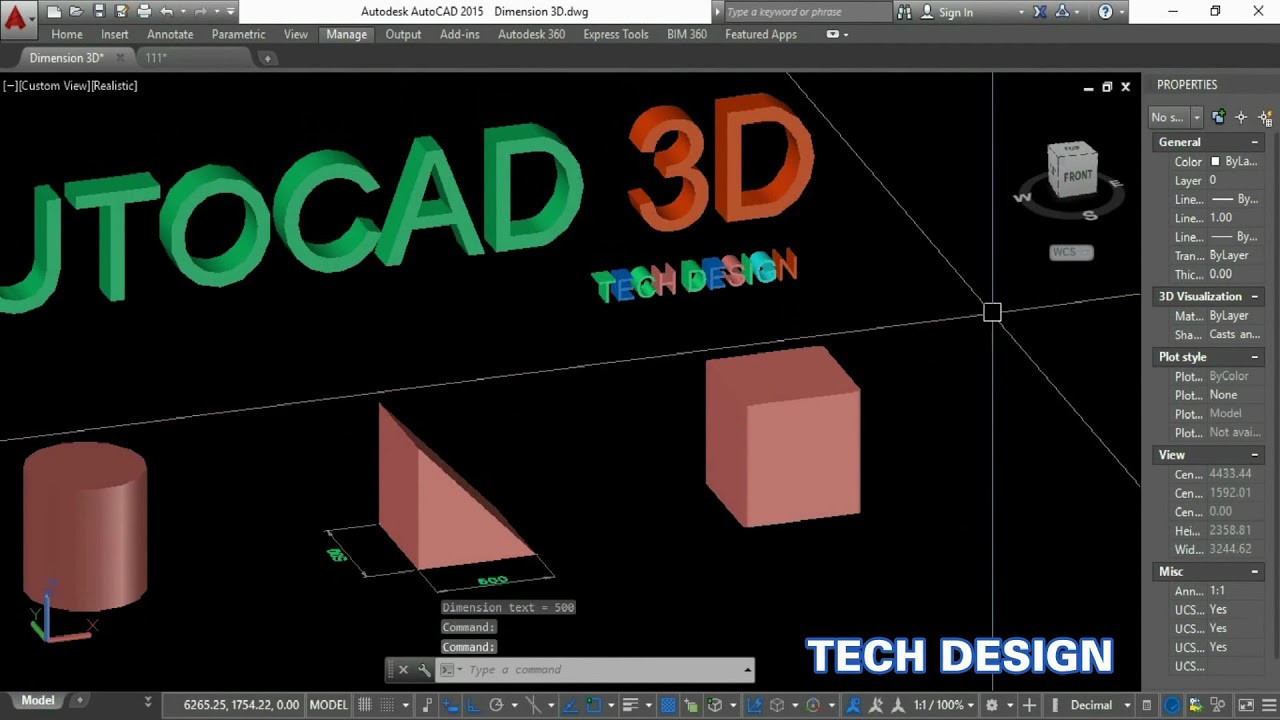The width and height of the screenshot is (1280, 720).
Task: Click the Help question mark icon
Action: (x=1105, y=12)
